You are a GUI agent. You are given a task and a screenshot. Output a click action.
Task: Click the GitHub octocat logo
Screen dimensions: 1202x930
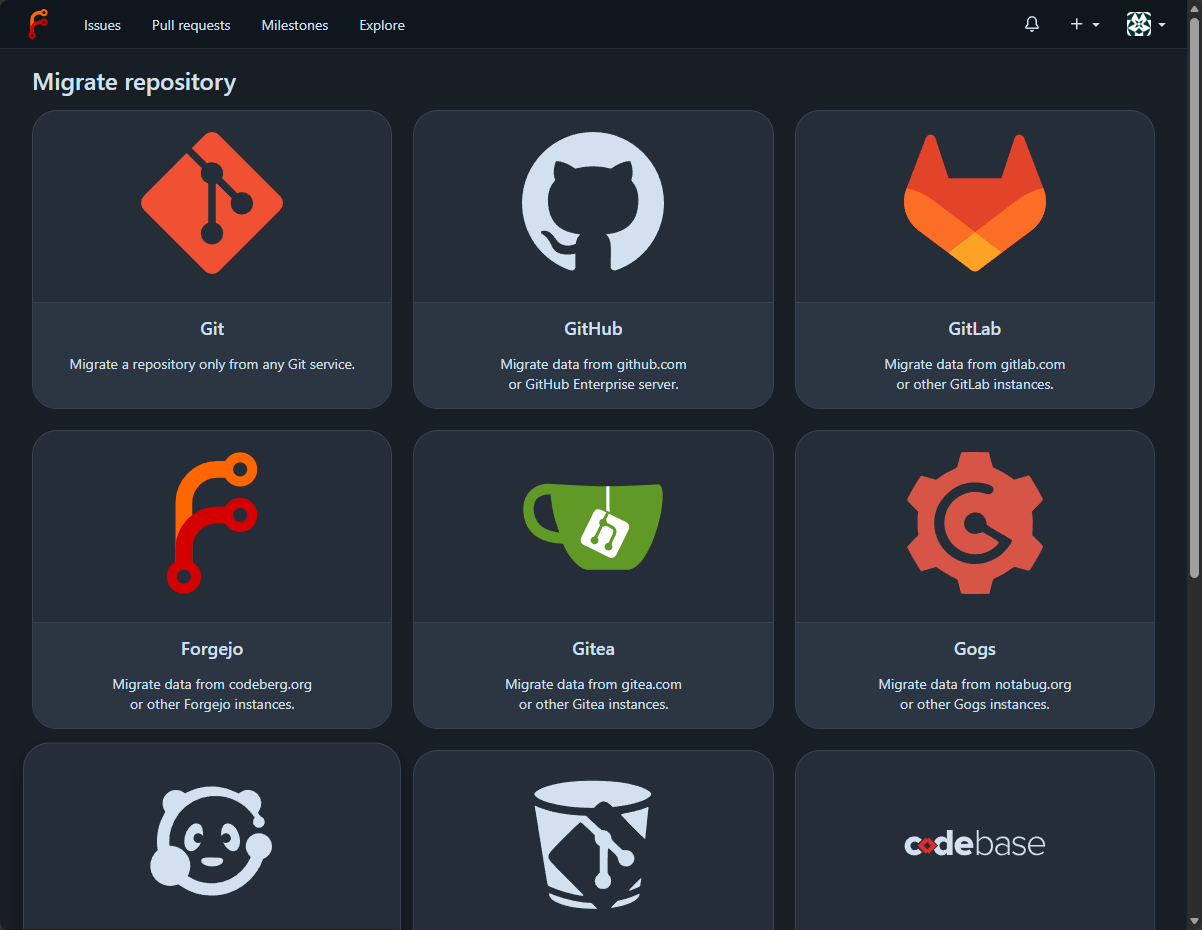coord(593,202)
